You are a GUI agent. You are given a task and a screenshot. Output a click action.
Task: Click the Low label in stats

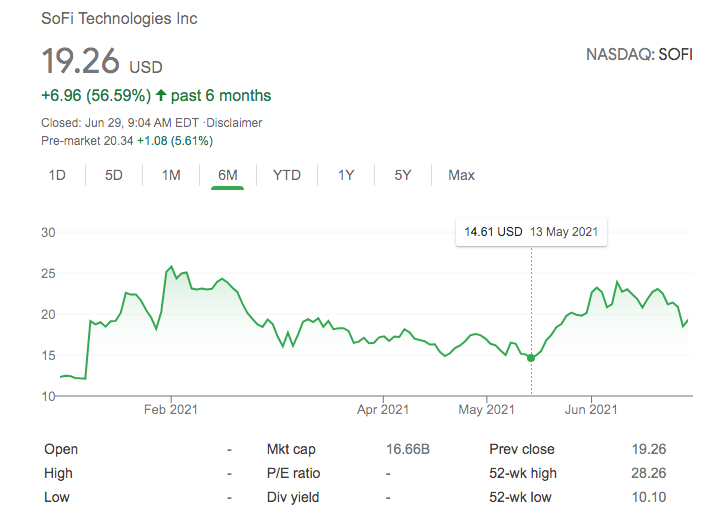[57, 497]
